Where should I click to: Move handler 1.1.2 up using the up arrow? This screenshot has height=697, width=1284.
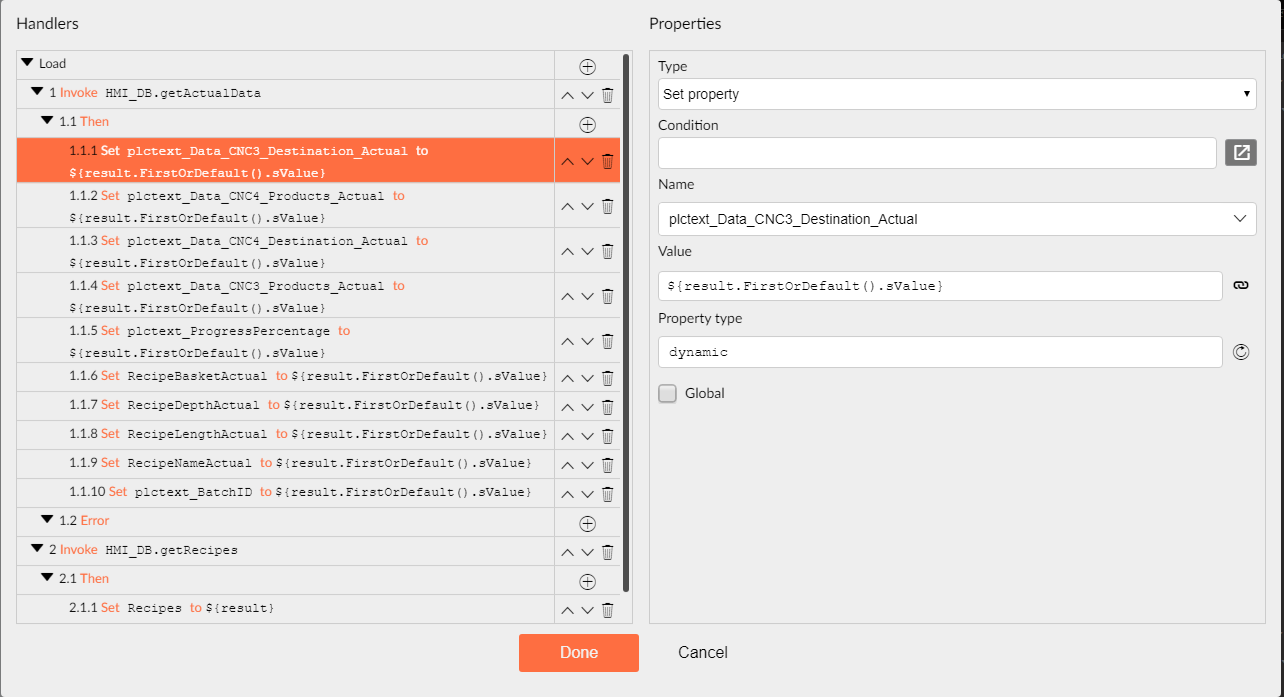click(x=567, y=206)
